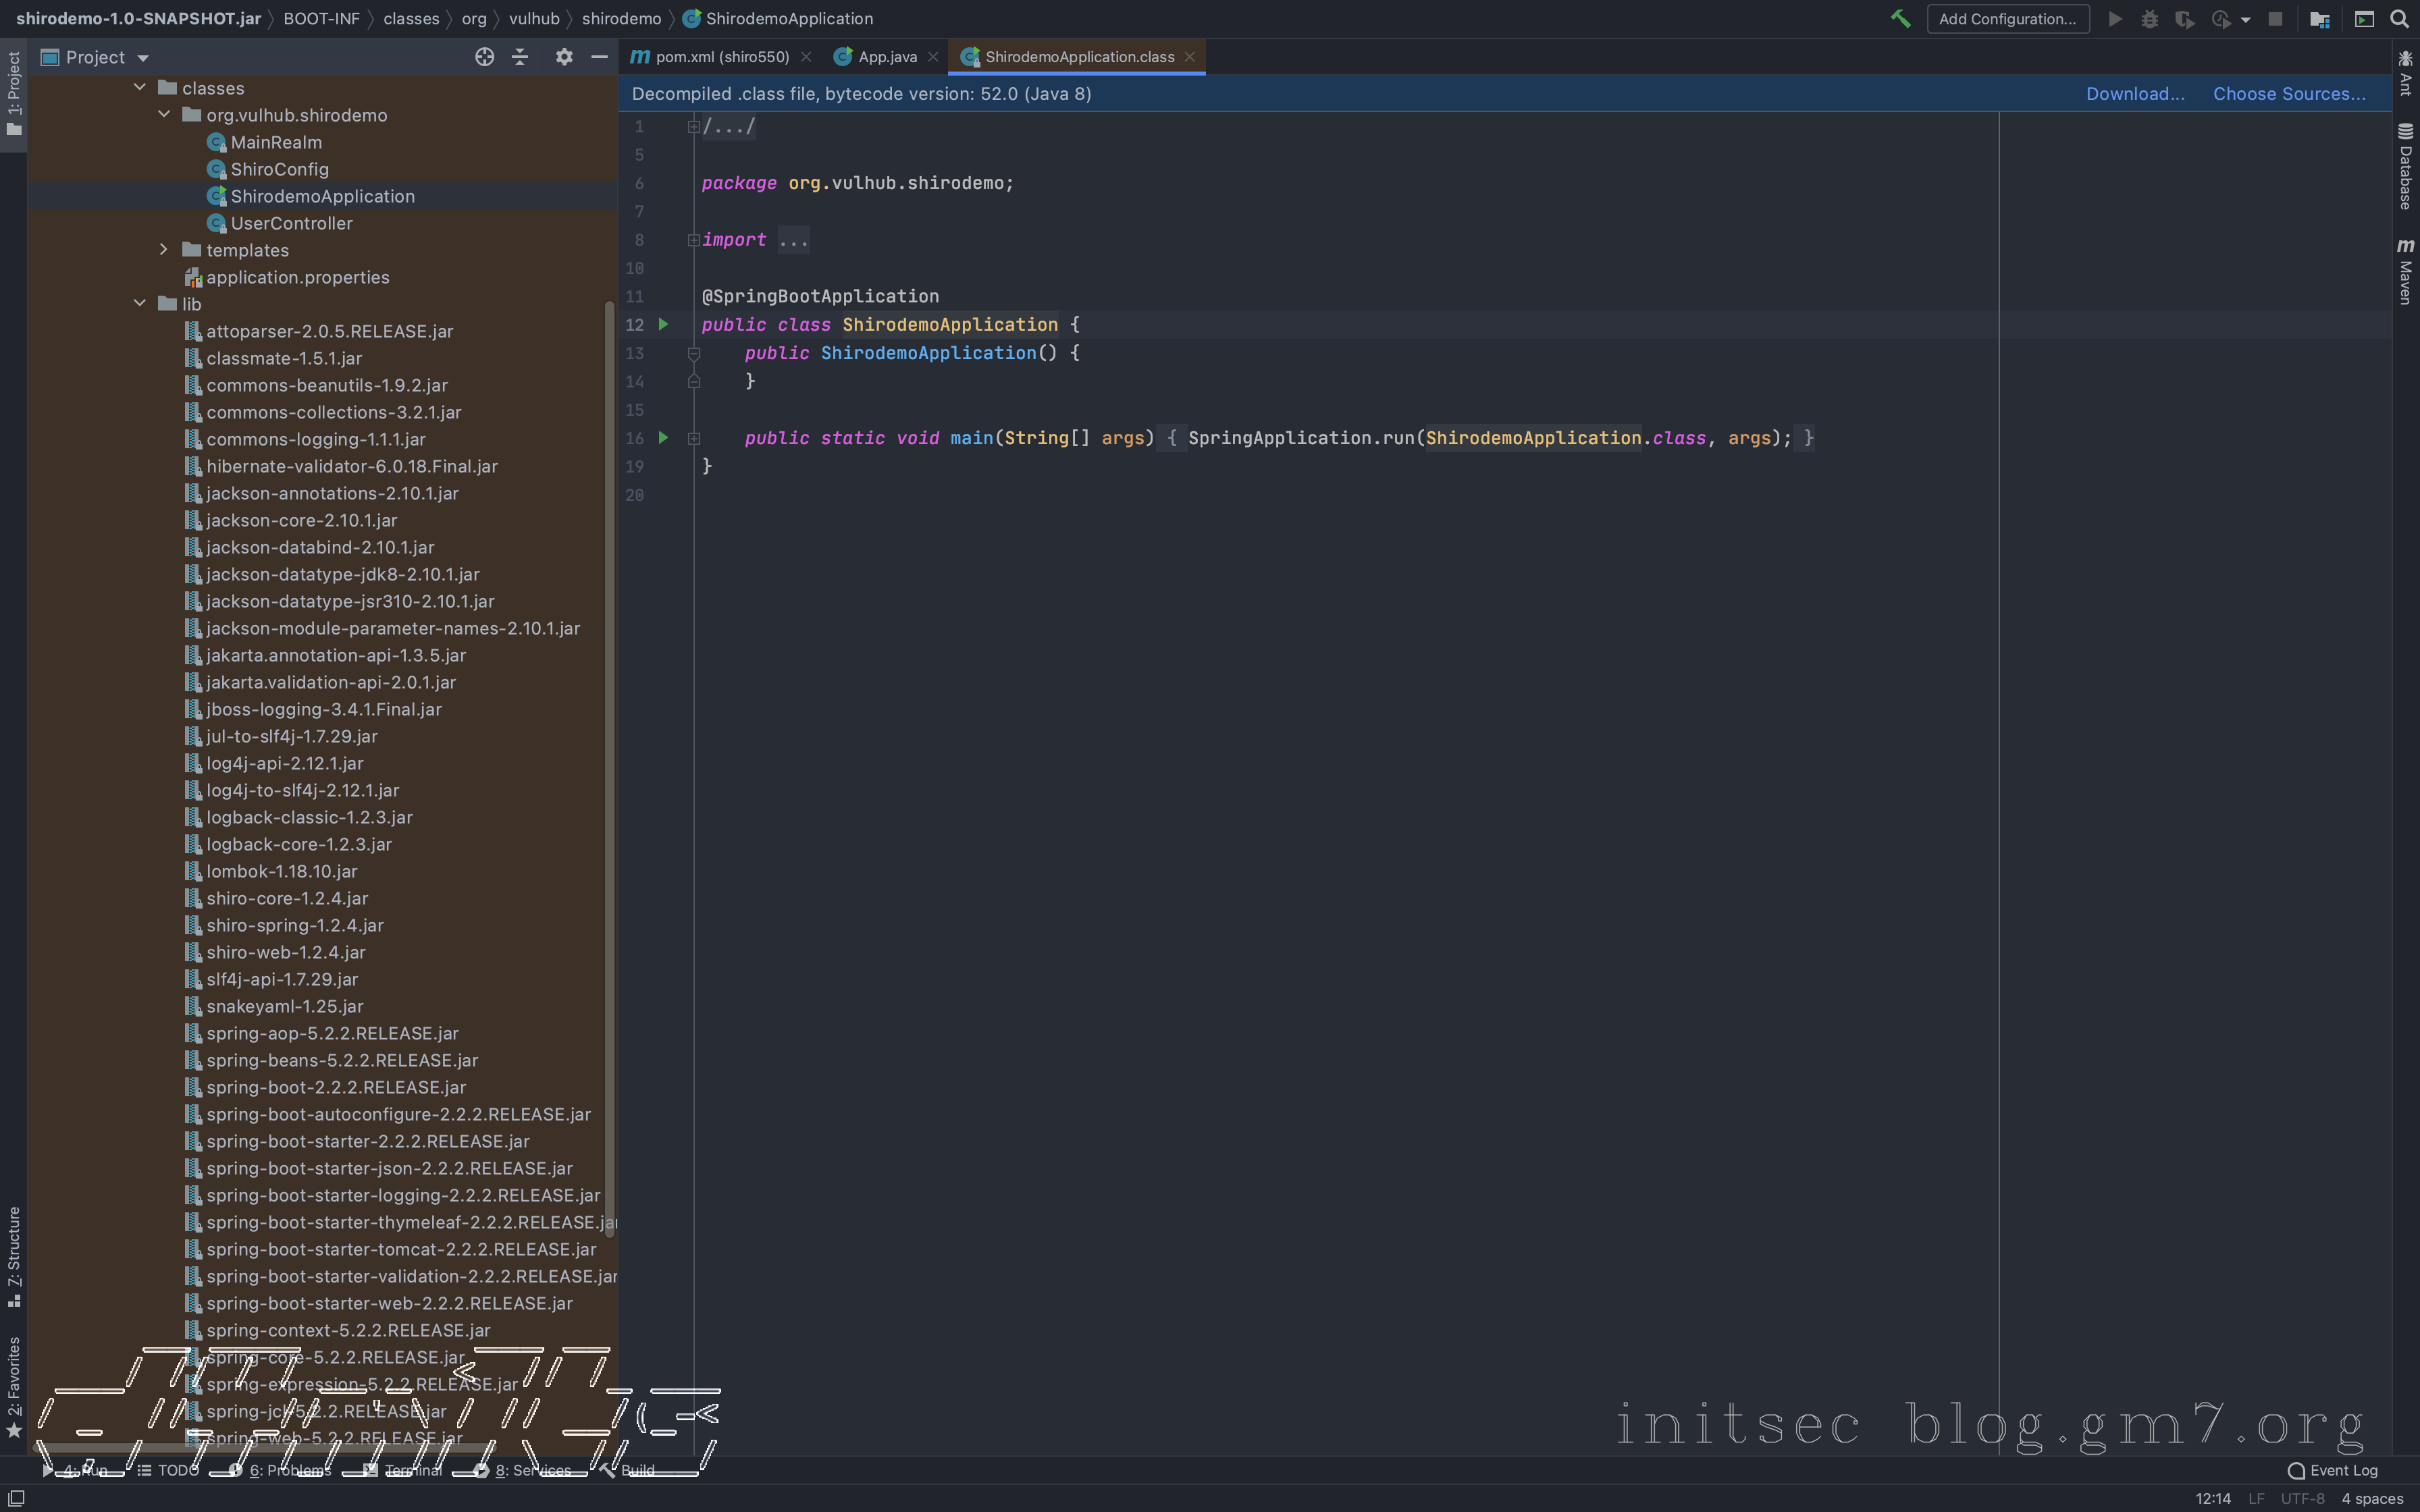Click the Choose Sources... link
The height and width of the screenshot is (1512, 2420).
(2288, 94)
